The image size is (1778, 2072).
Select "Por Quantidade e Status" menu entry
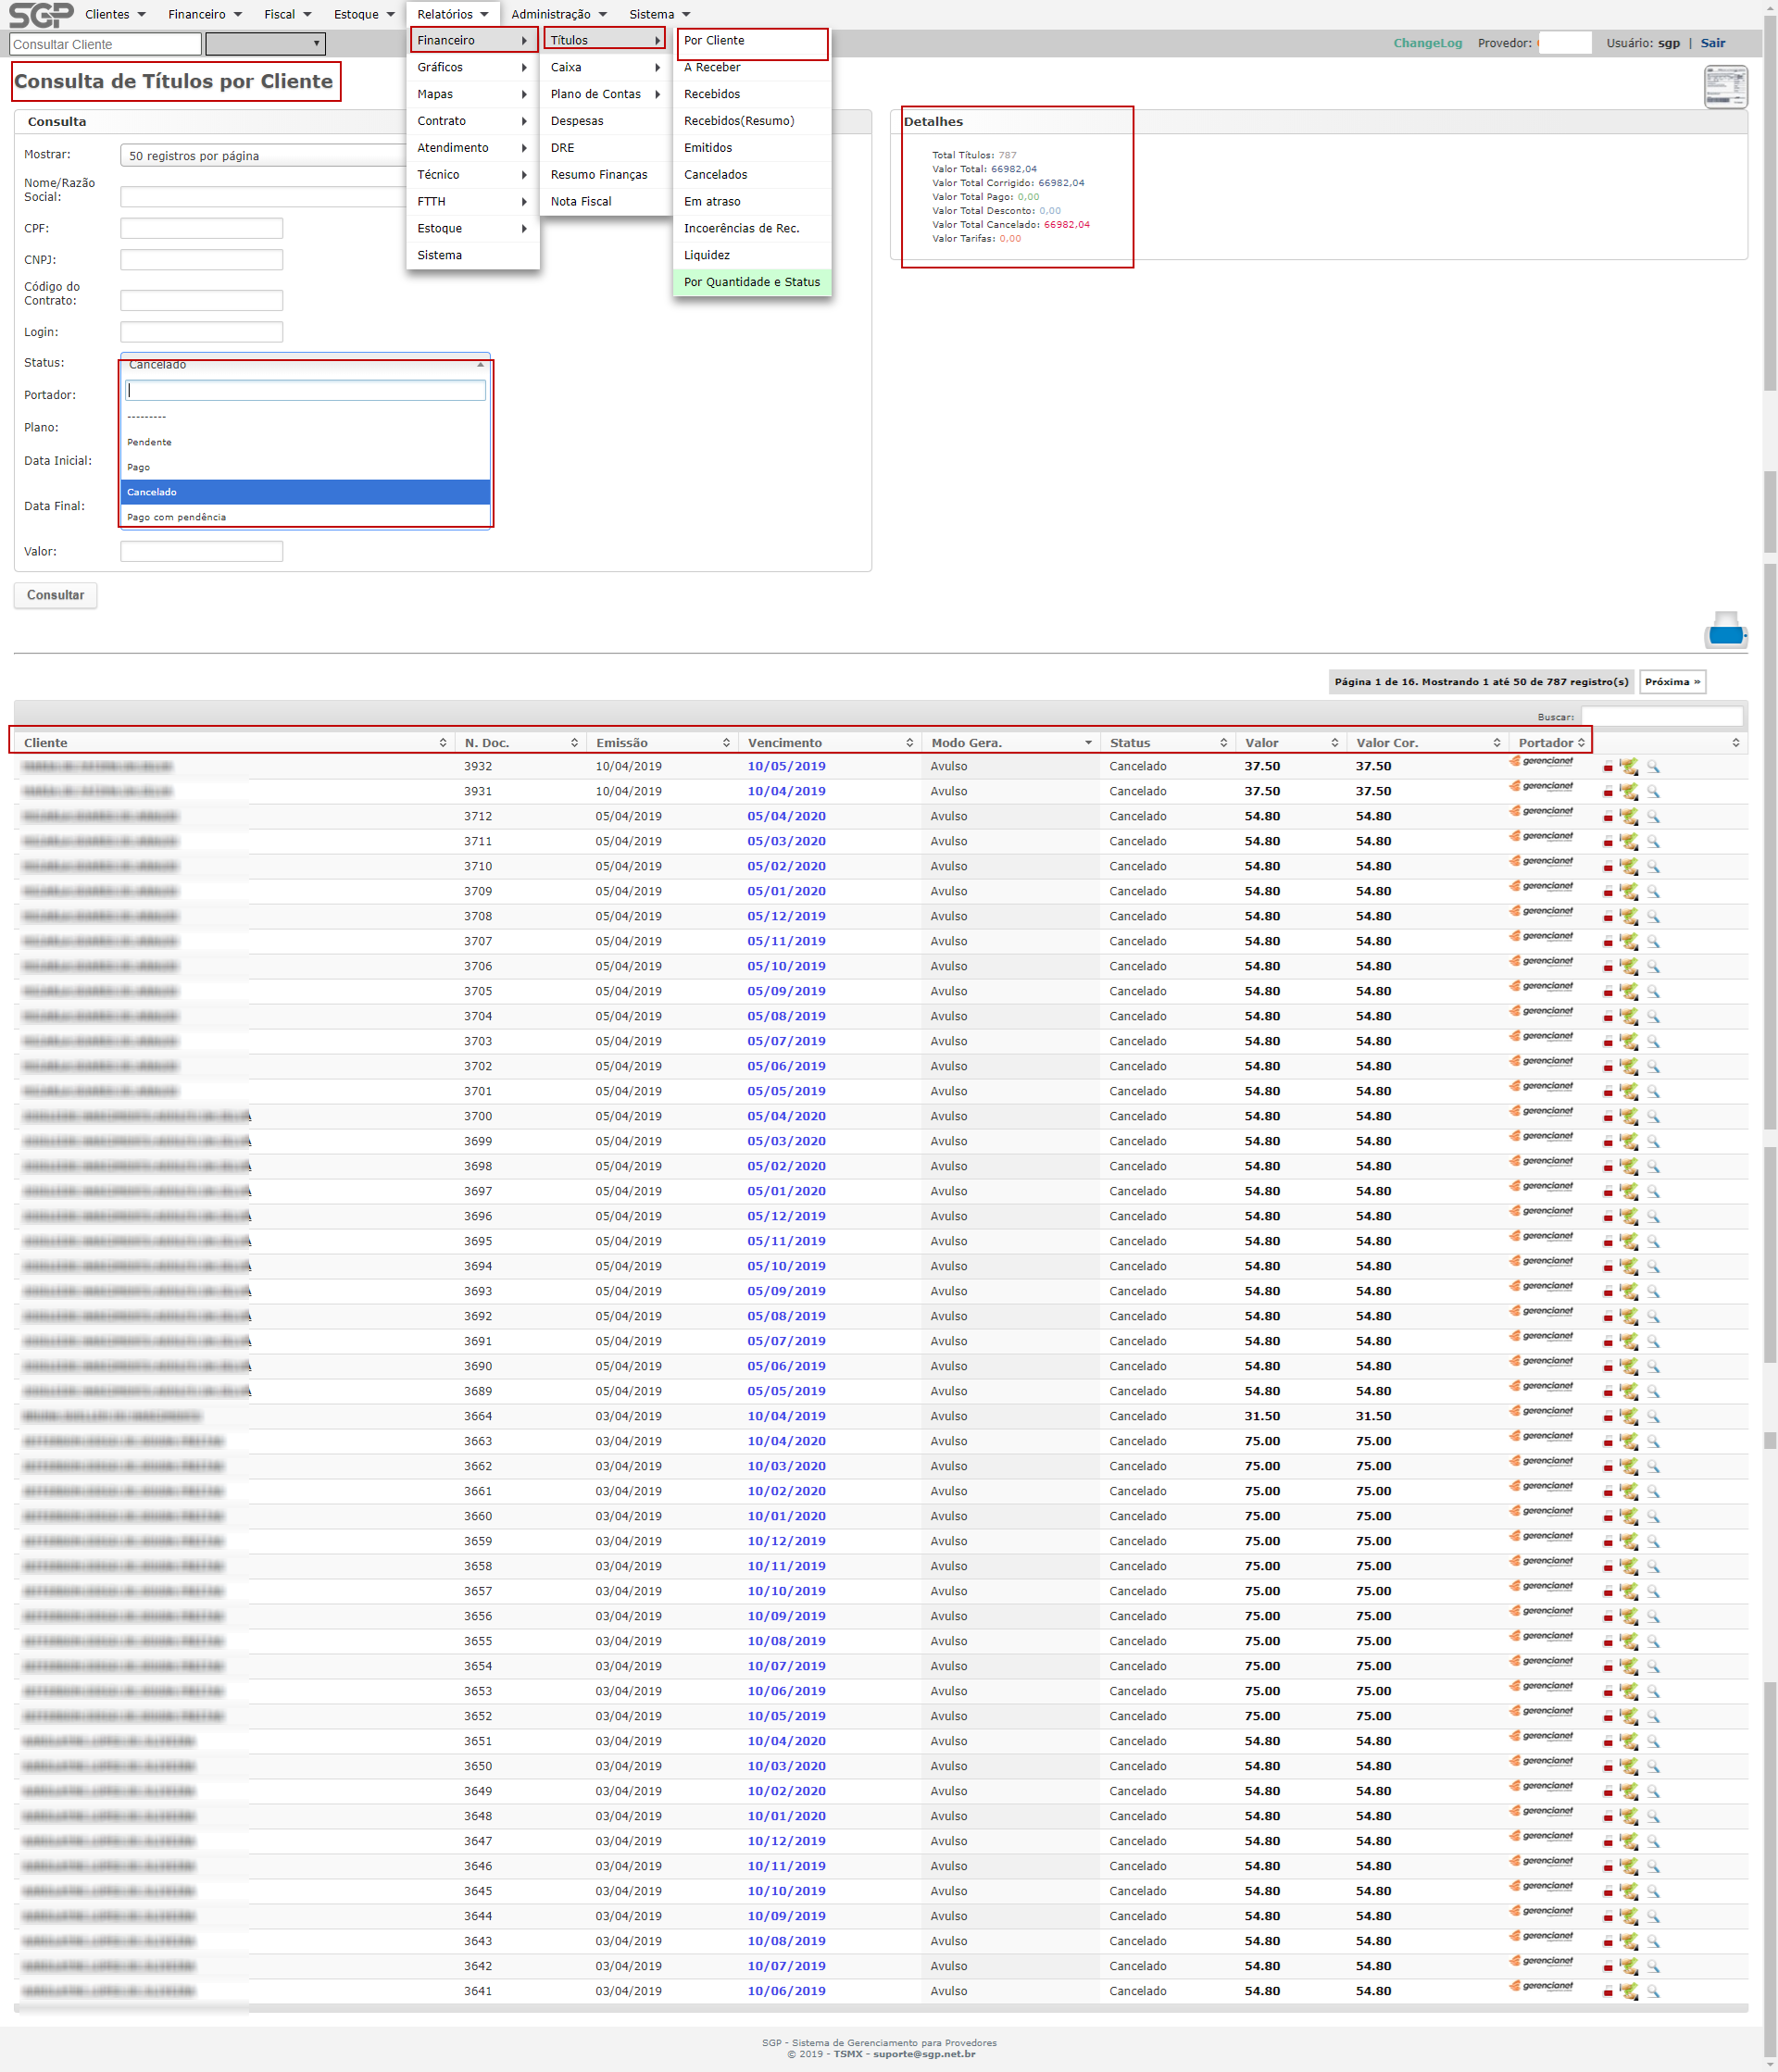751,282
